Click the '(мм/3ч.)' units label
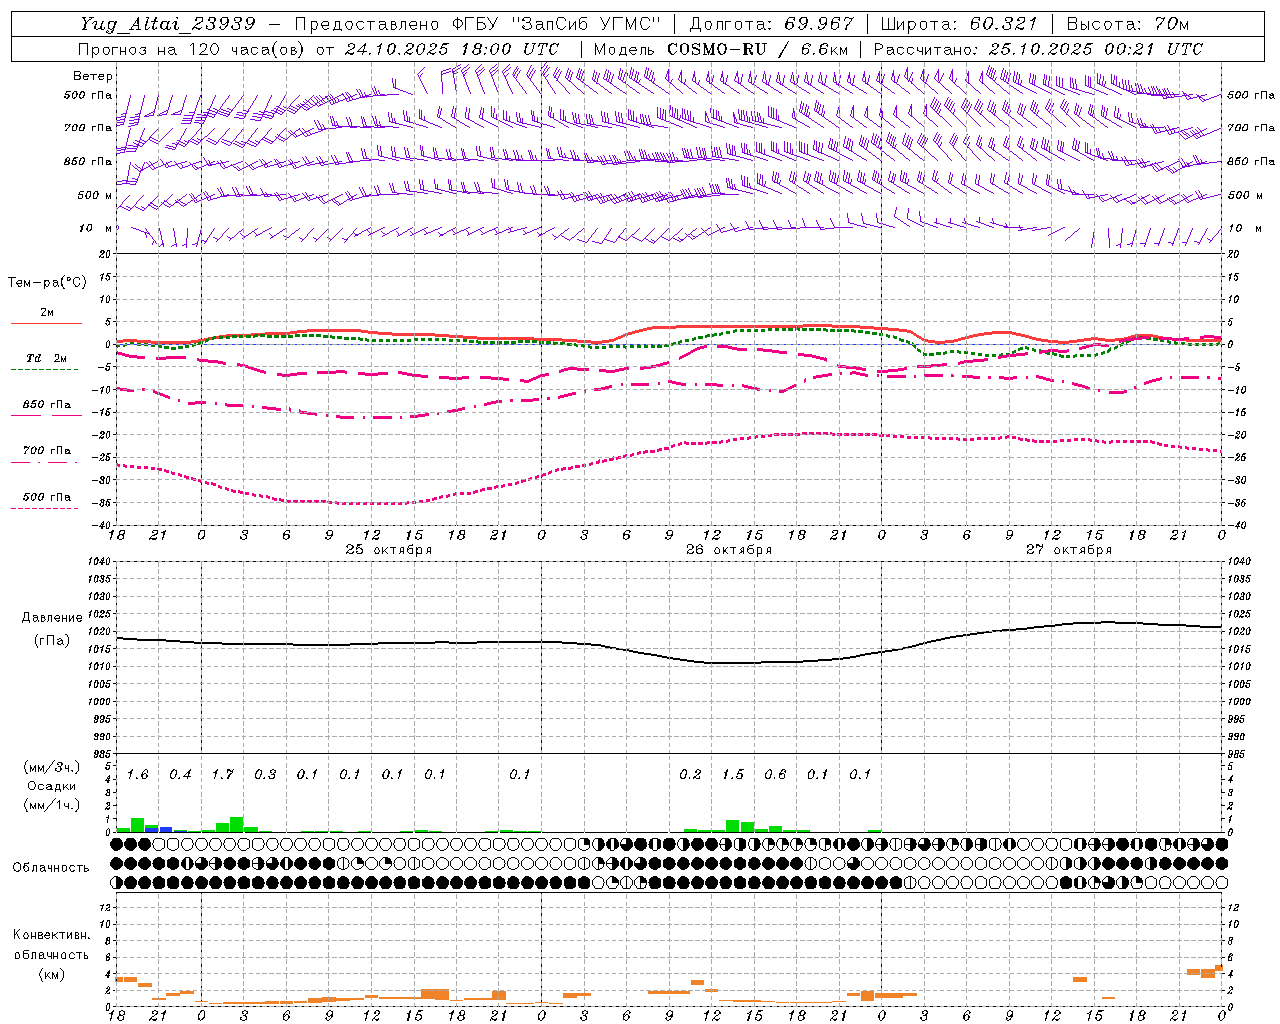1280x1024 pixels. coord(52,767)
